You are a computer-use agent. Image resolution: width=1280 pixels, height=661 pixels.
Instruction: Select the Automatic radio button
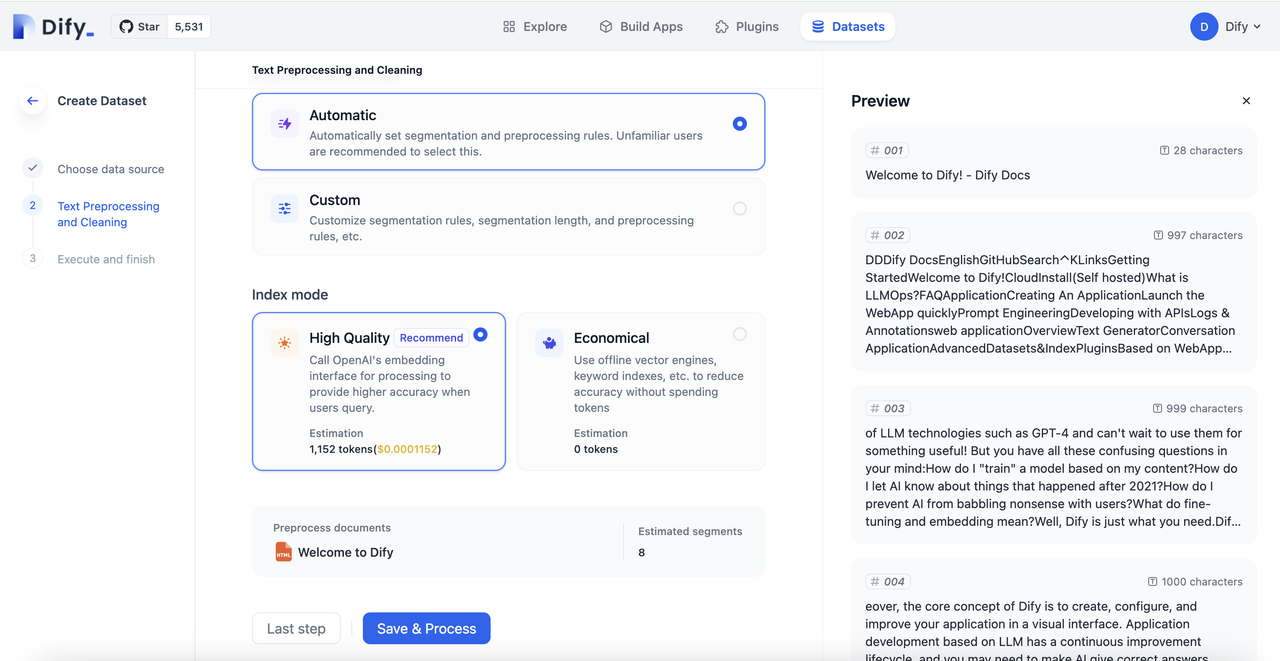[739, 124]
